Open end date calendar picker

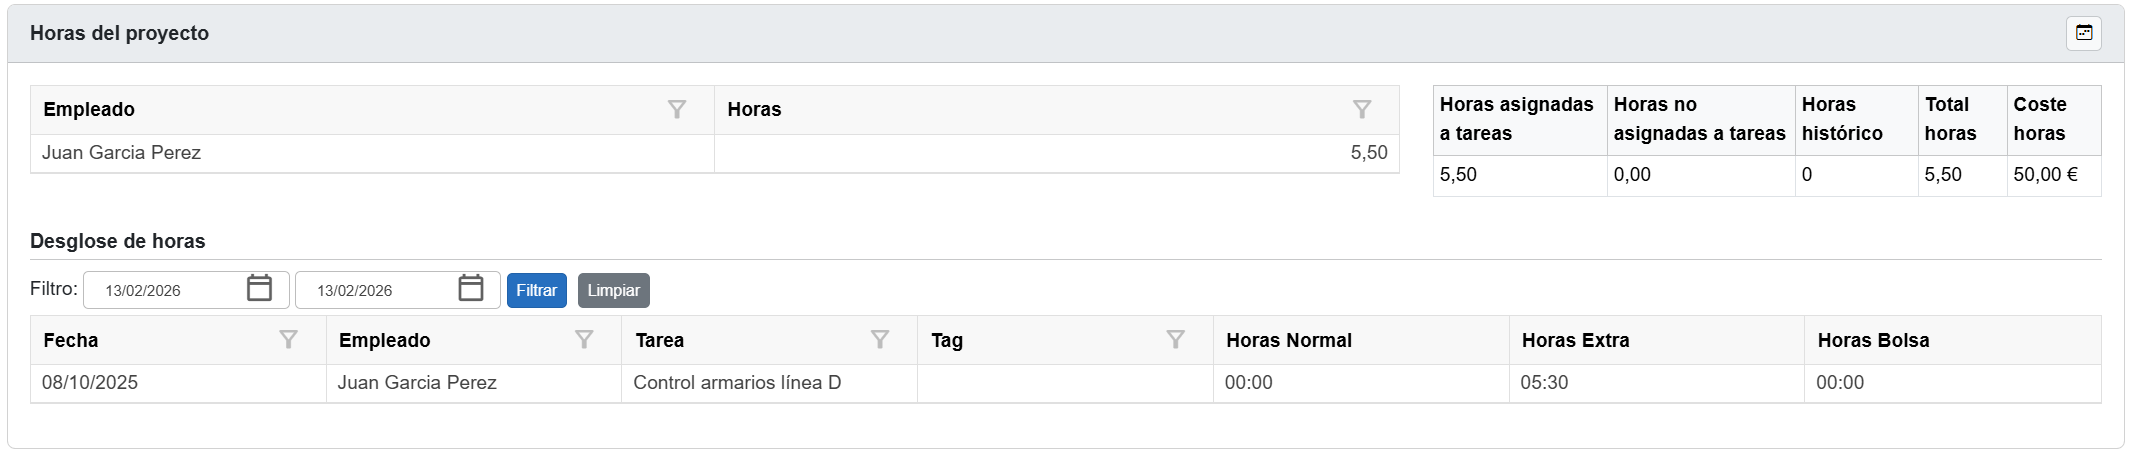click(x=471, y=289)
